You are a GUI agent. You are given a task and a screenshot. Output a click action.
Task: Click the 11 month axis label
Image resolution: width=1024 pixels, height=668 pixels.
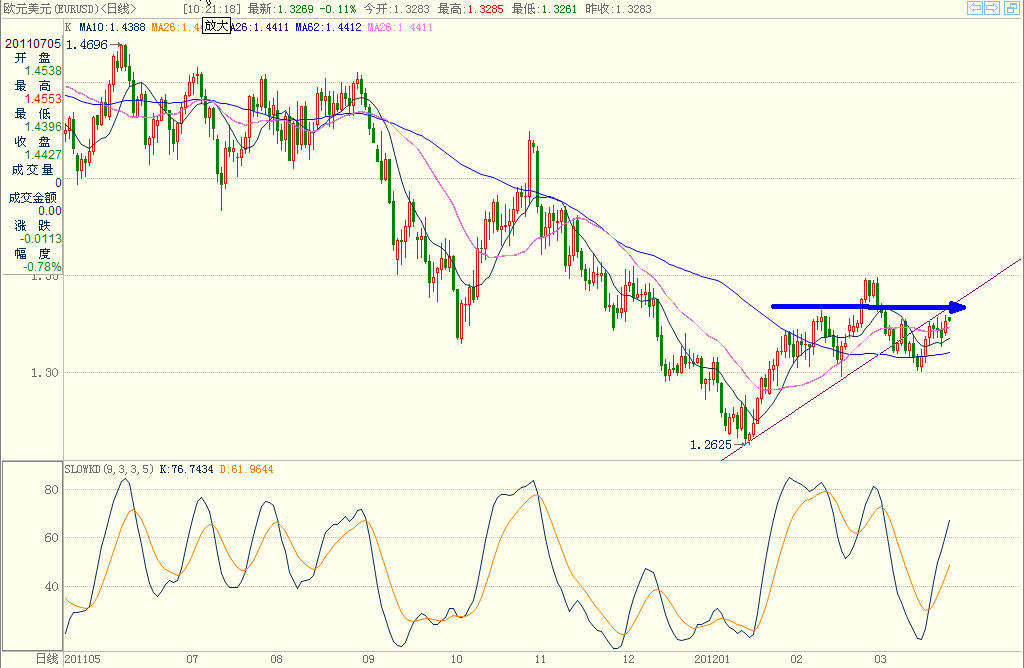(540, 659)
